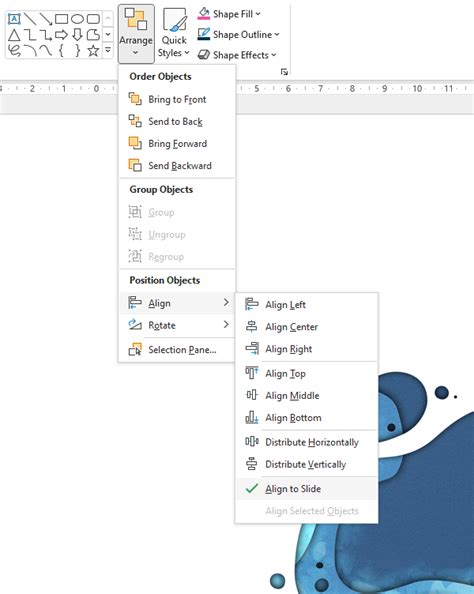Open the Quick Styles gallery
This screenshot has height=594, width=474.
174,33
